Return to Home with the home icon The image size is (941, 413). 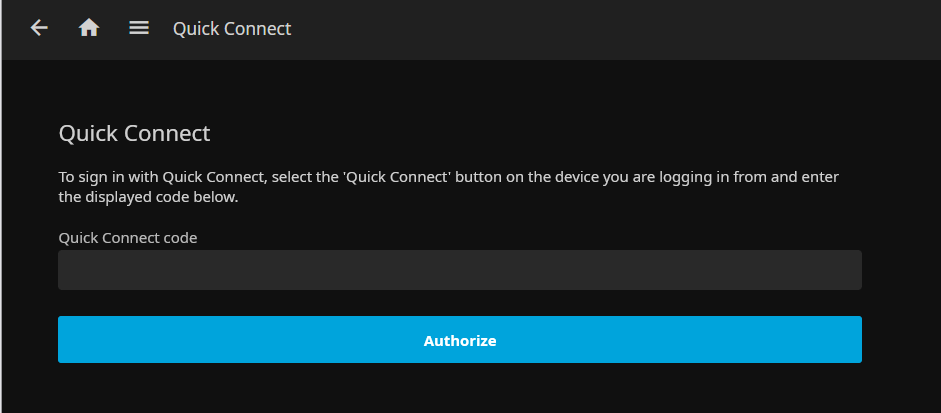89,28
